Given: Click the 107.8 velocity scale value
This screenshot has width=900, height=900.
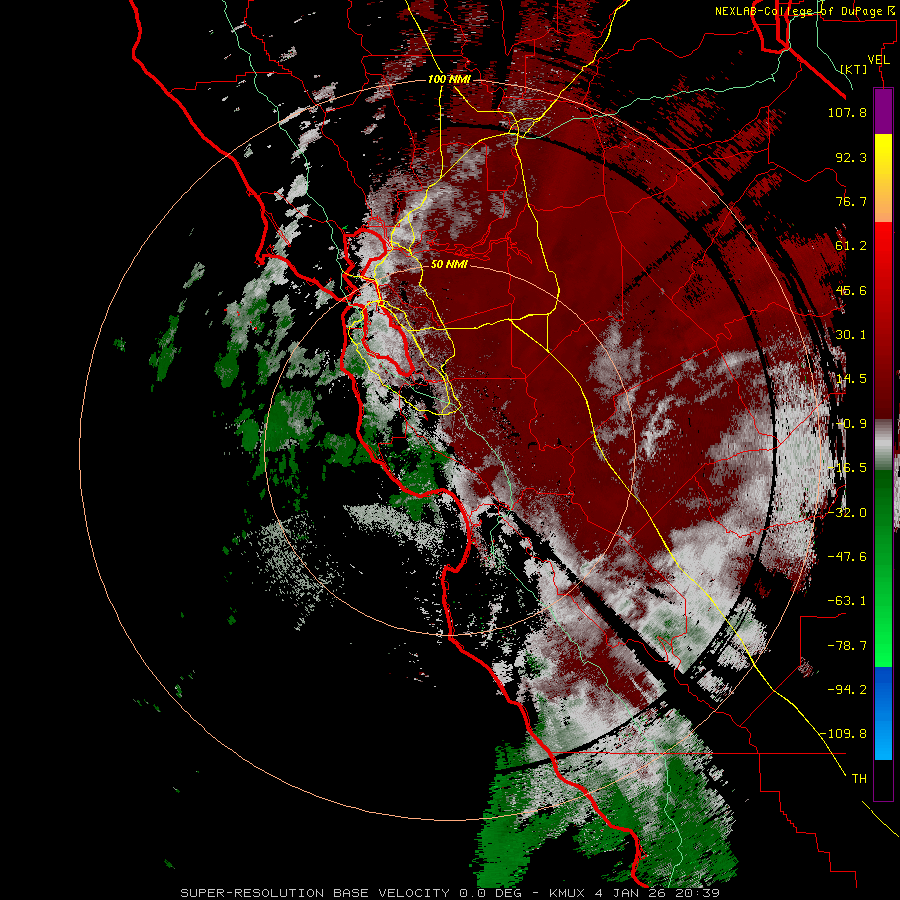Looking at the screenshot, I should click(x=847, y=112).
